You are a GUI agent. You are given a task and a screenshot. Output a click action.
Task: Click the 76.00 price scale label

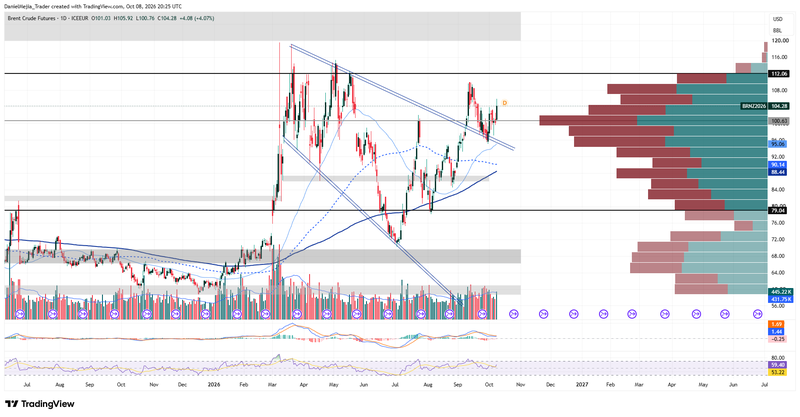point(779,223)
